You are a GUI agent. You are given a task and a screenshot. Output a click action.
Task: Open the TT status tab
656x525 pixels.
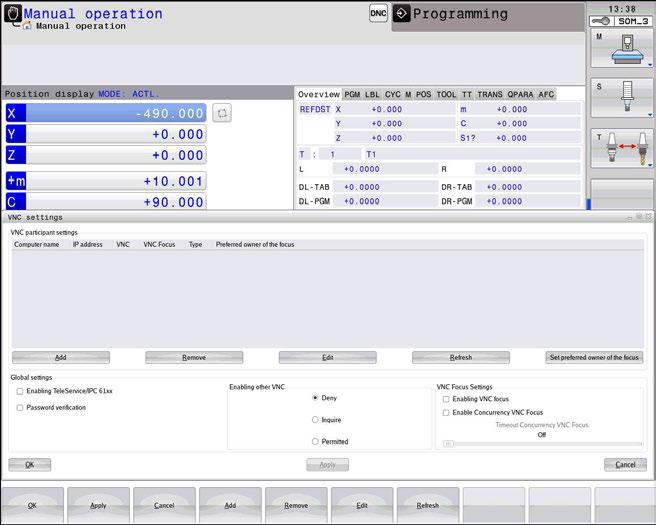pyautogui.click(x=466, y=95)
